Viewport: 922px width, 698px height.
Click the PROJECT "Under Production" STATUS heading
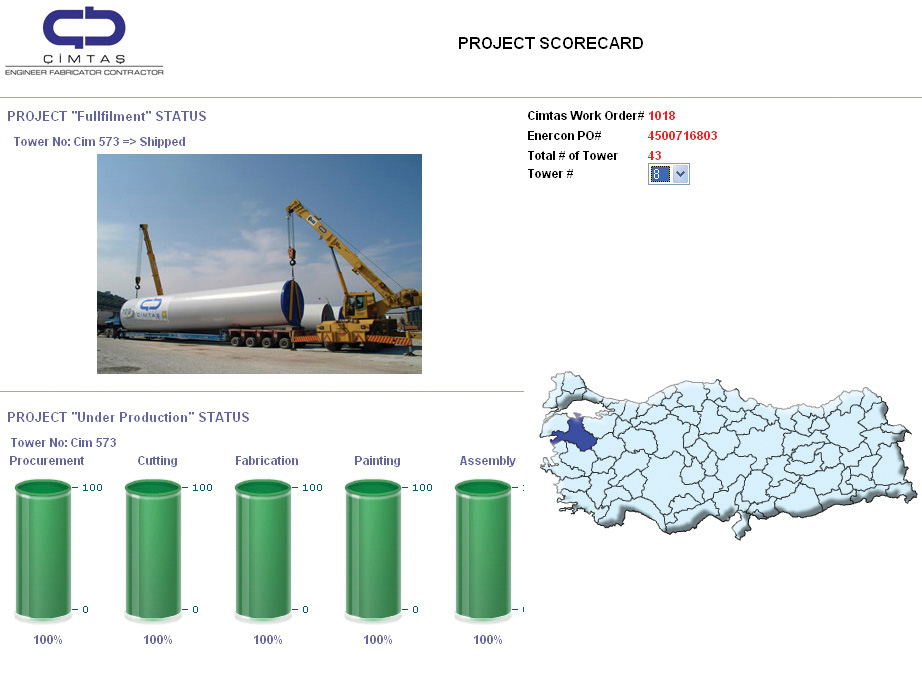click(x=128, y=418)
